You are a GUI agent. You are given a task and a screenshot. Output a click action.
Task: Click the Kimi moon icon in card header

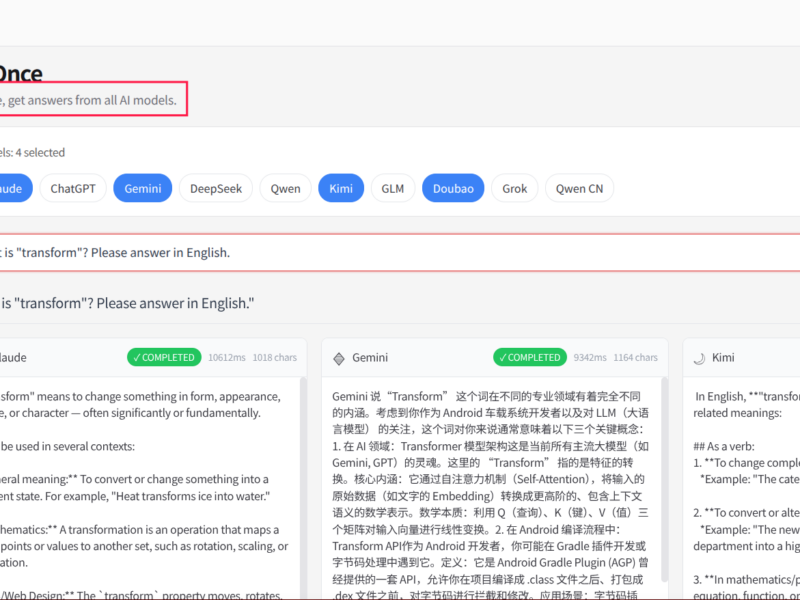pos(700,357)
